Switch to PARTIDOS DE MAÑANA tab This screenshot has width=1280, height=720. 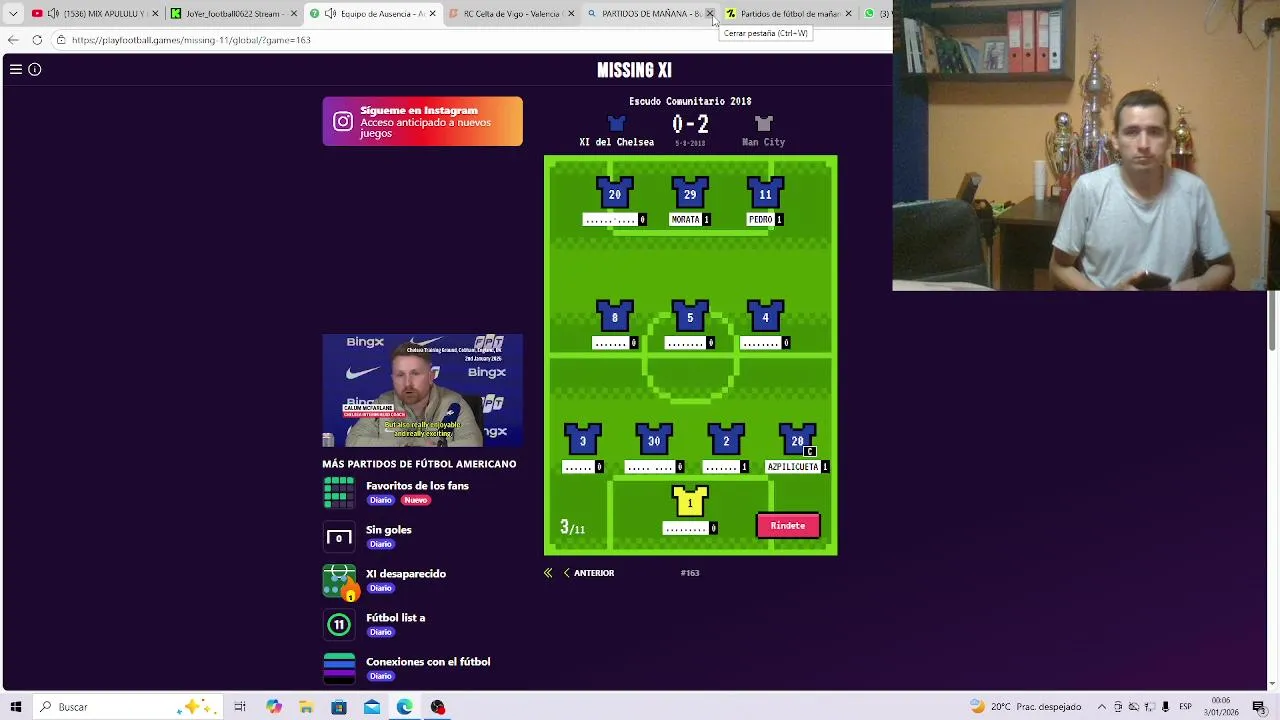[650, 14]
